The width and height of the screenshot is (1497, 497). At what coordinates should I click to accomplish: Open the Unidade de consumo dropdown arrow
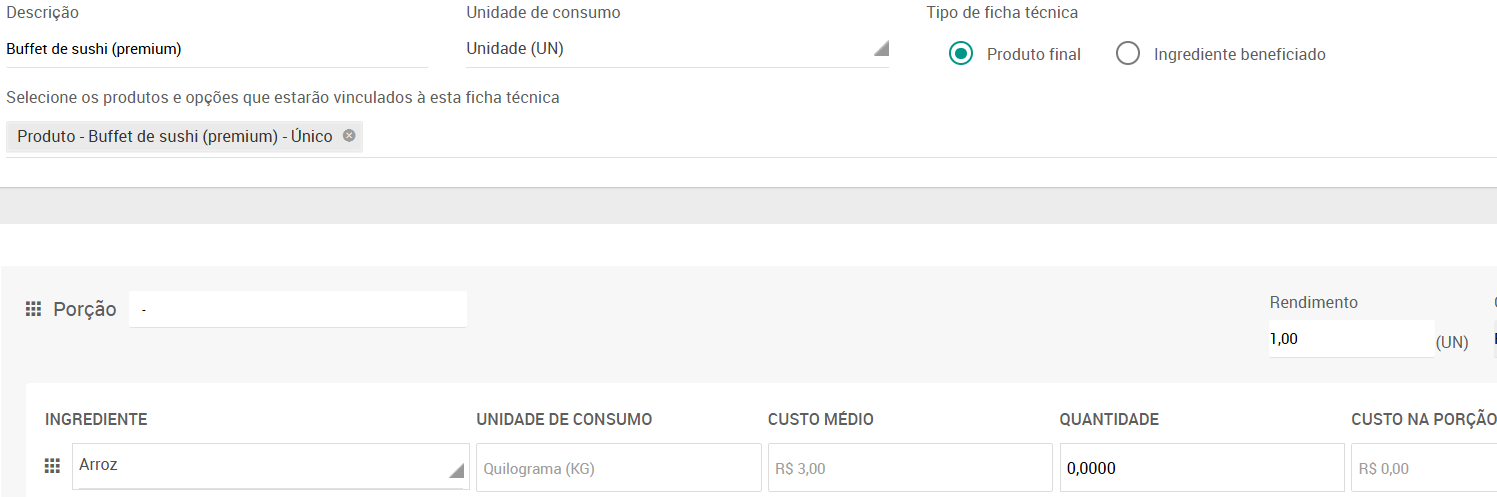pos(880,49)
